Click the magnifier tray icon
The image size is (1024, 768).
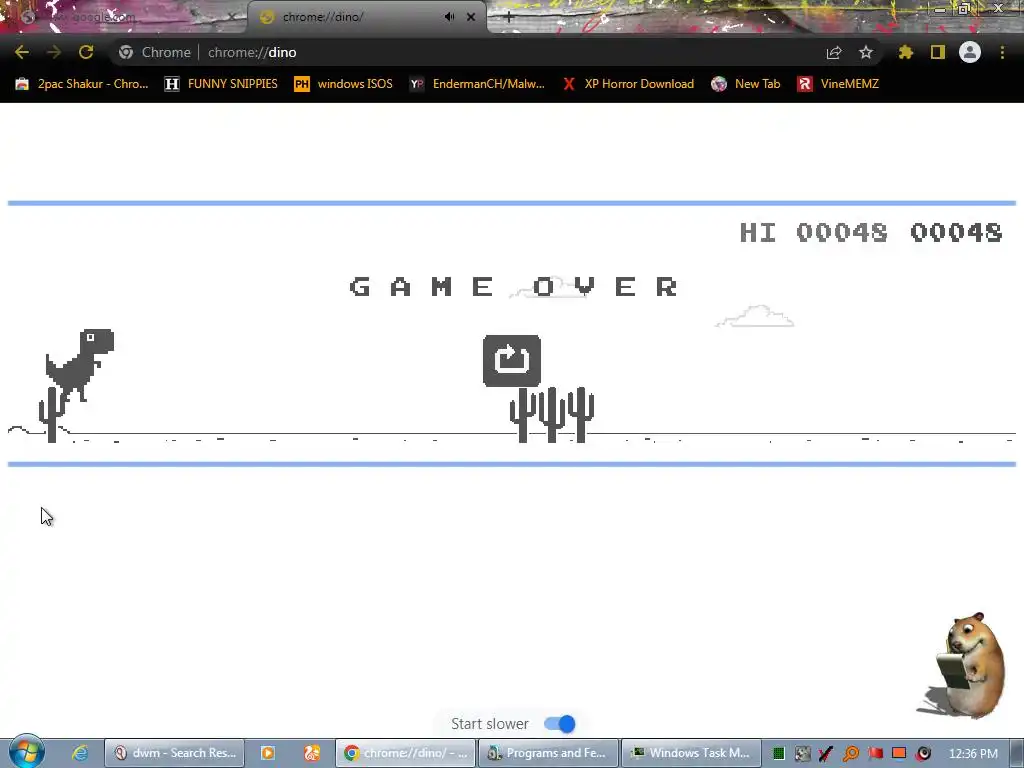pos(851,754)
